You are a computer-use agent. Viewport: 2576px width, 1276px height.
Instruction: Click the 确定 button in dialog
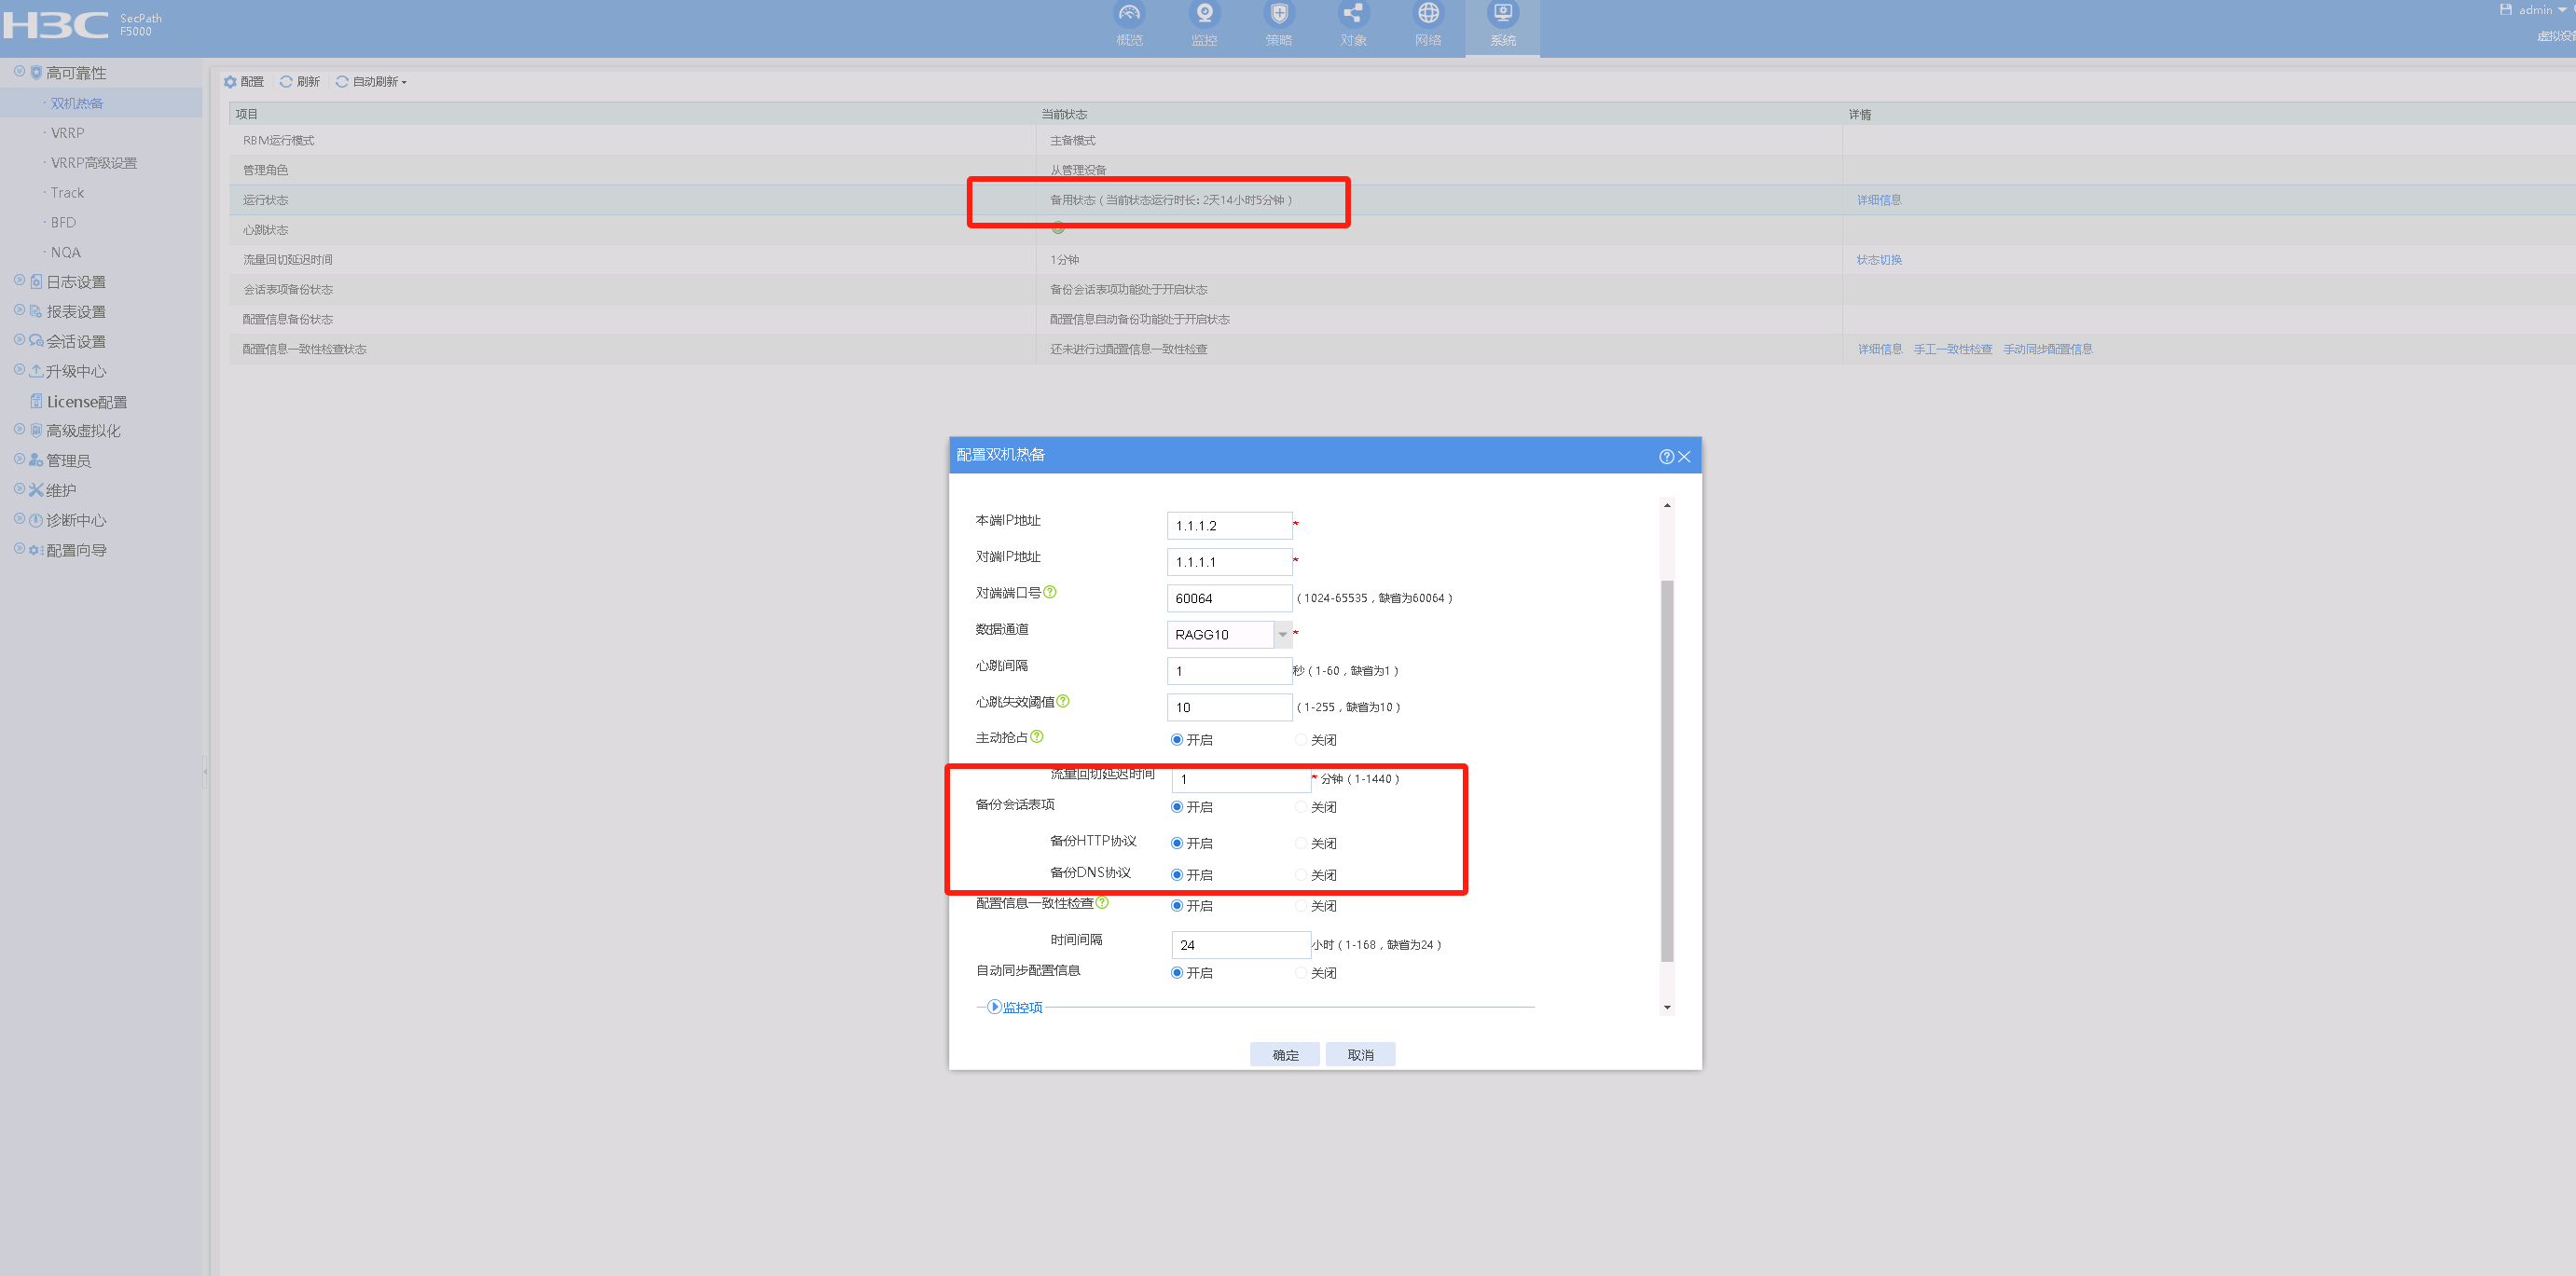[1285, 1055]
